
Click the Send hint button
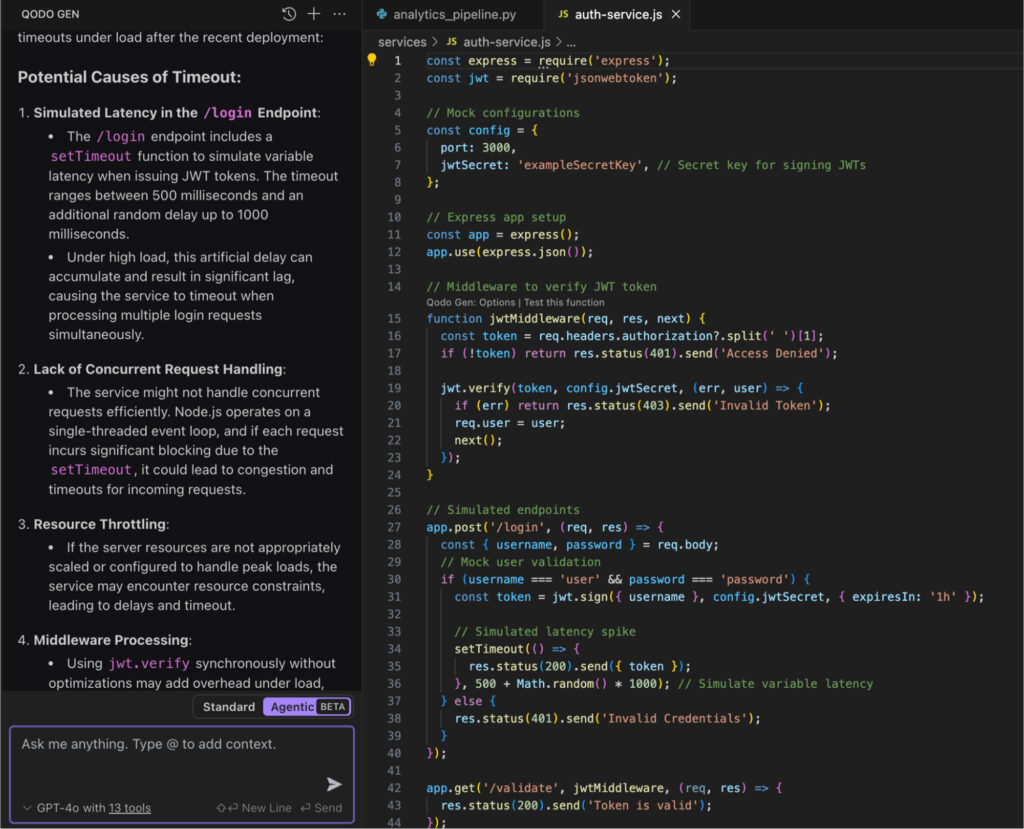[321, 808]
